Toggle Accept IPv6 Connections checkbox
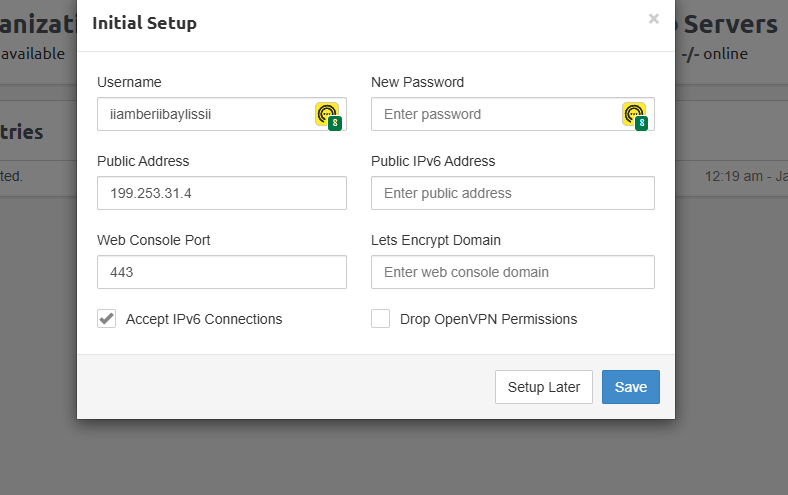 point(107,319)
